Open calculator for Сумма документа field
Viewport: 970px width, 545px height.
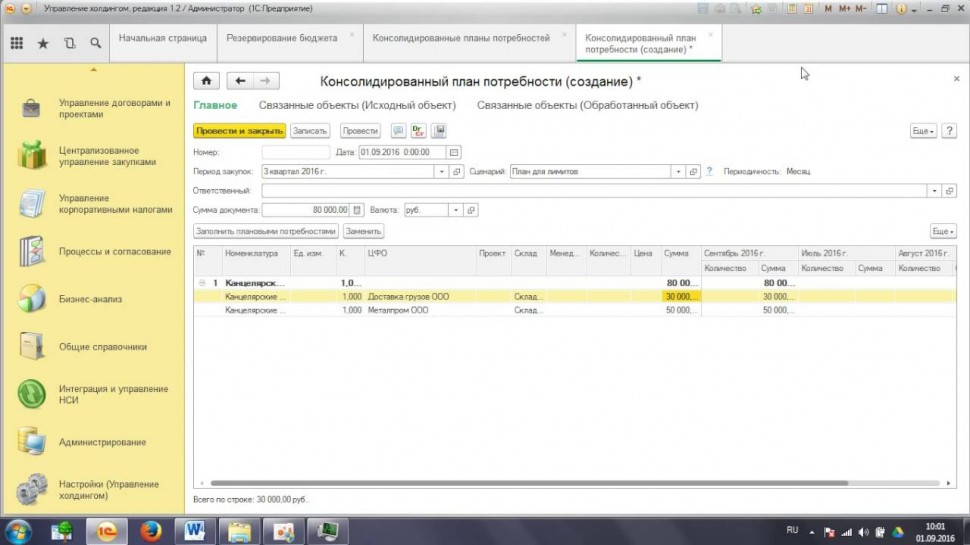358,210
